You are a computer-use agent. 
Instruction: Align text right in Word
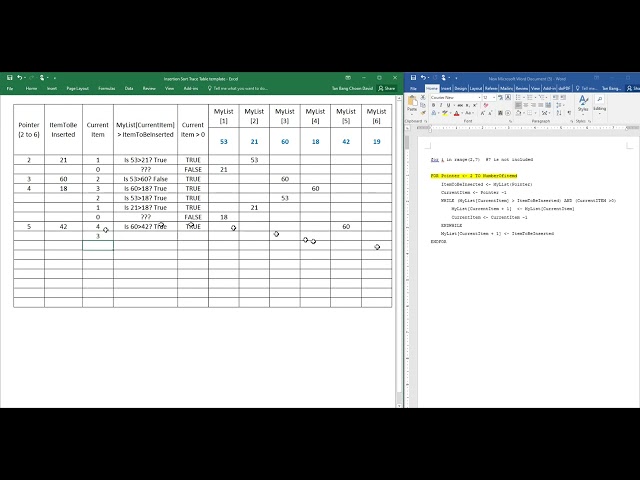tap(533, 105)
